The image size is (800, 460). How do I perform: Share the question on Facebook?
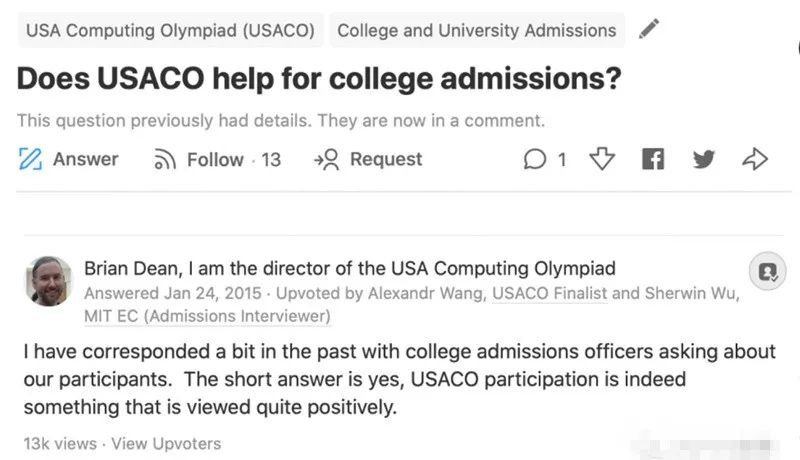(653, 159)
